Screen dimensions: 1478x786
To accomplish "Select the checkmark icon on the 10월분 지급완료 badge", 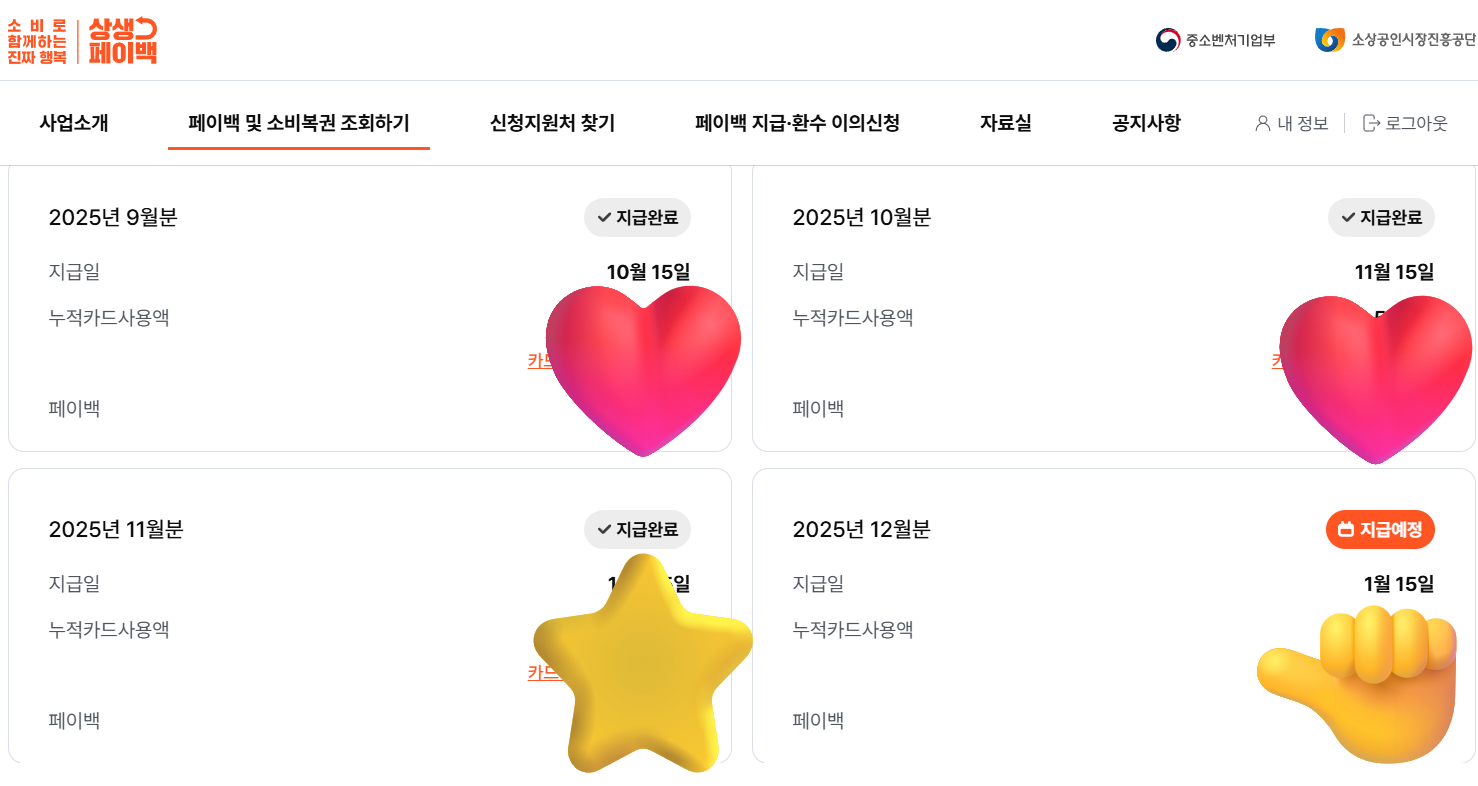I will [x=1346, y=217].
